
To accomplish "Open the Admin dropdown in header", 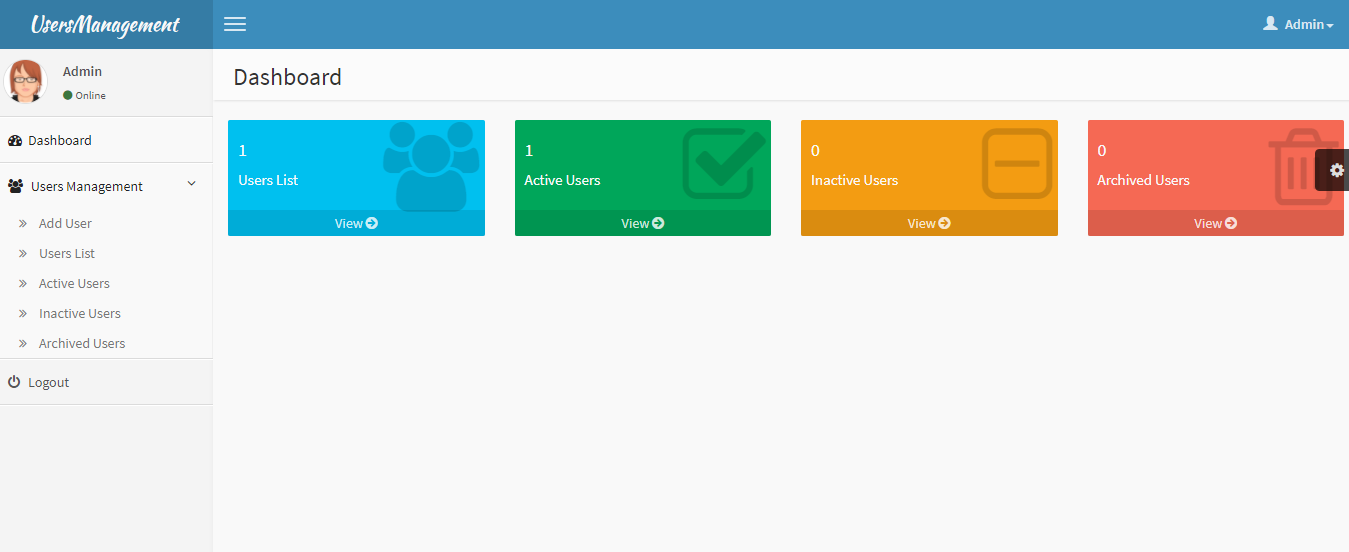I will pyautogui.click(x=1298, y=24).
